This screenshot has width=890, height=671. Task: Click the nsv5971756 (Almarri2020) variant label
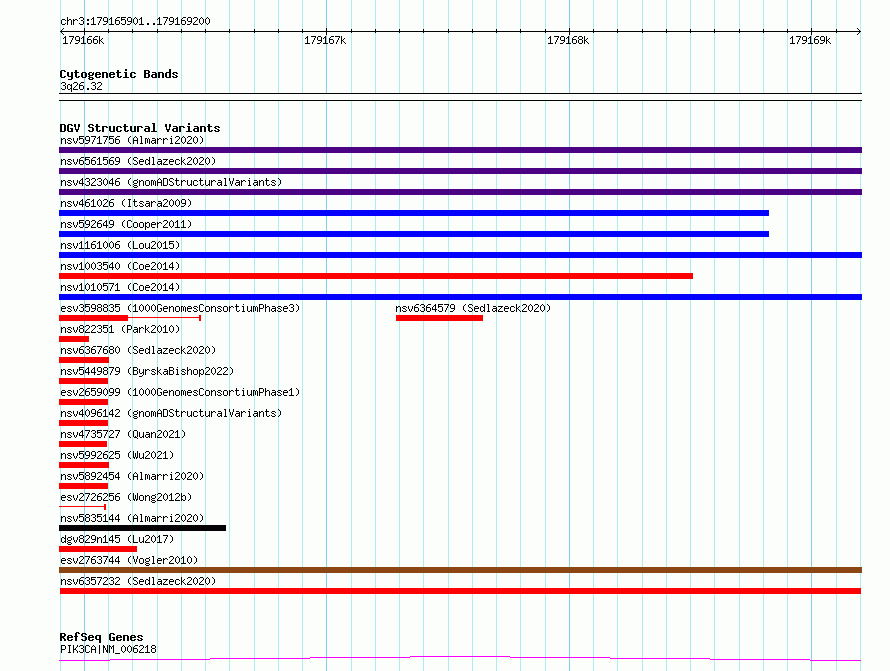click(x=132, y=140)
